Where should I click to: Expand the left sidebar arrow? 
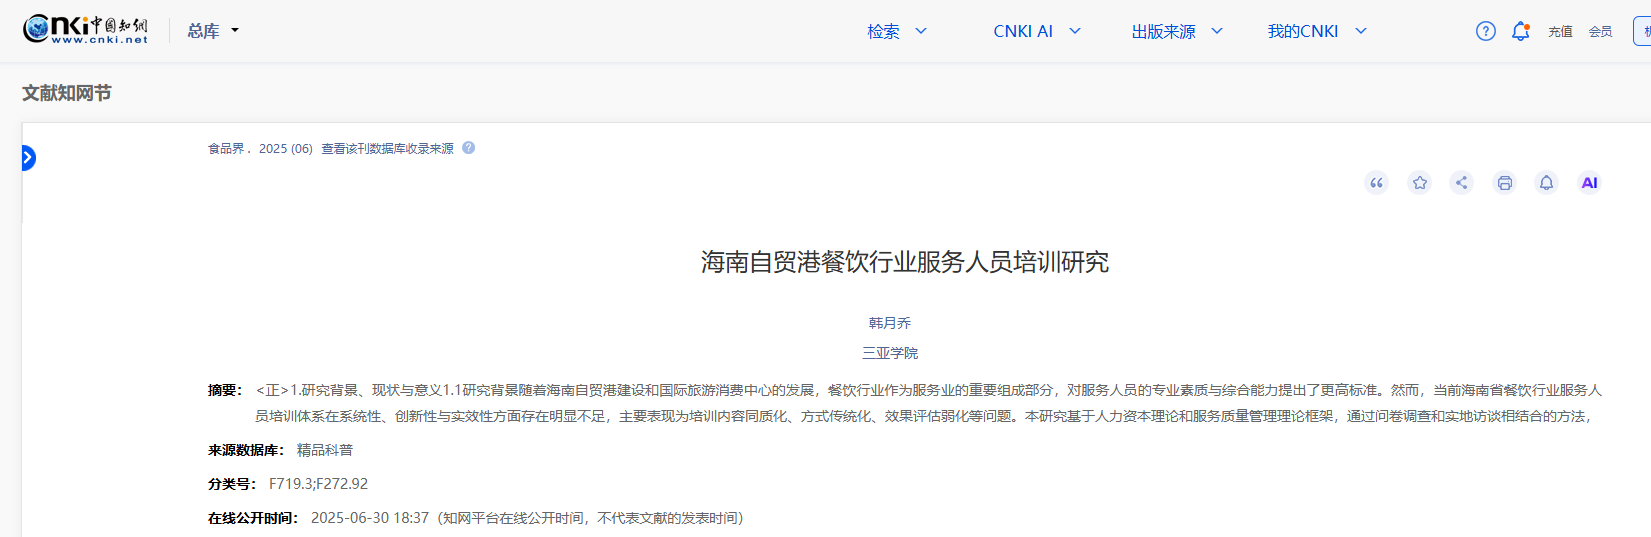pos(28,158)
